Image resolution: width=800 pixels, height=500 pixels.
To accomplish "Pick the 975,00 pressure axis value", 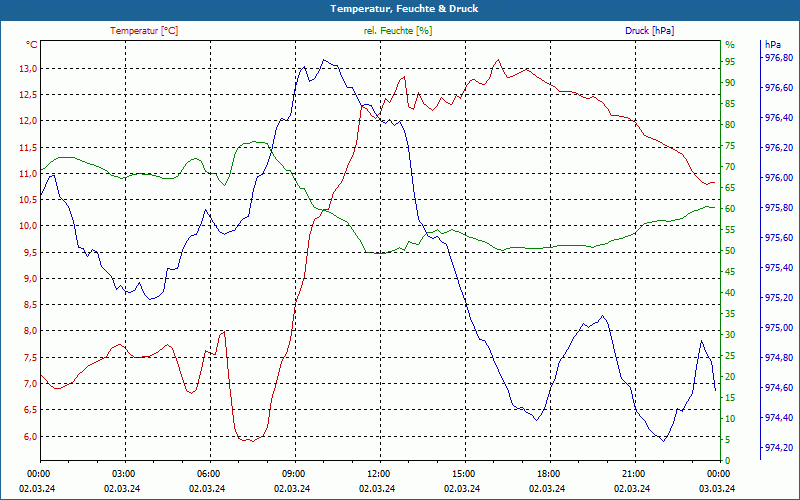I will coord(779,328).
